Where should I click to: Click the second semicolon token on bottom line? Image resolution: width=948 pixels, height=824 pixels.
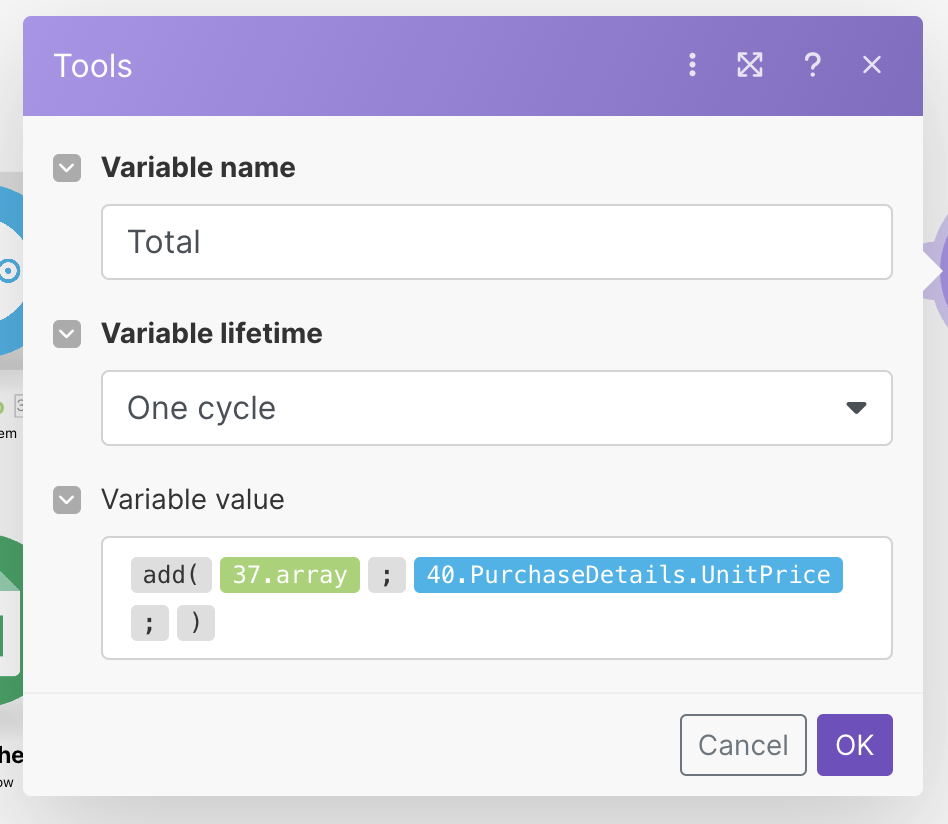(150, 624)
